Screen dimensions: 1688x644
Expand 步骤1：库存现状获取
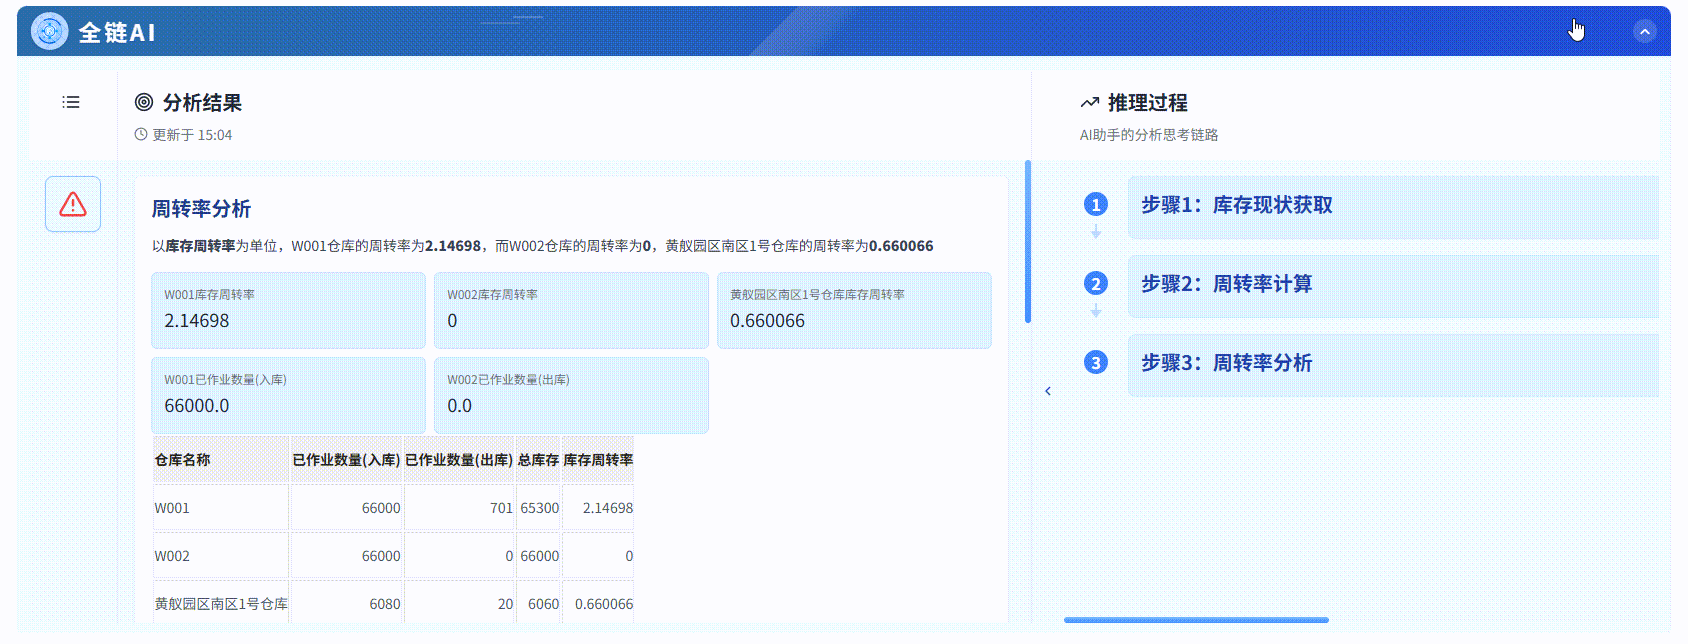[x=1392, y=206]
